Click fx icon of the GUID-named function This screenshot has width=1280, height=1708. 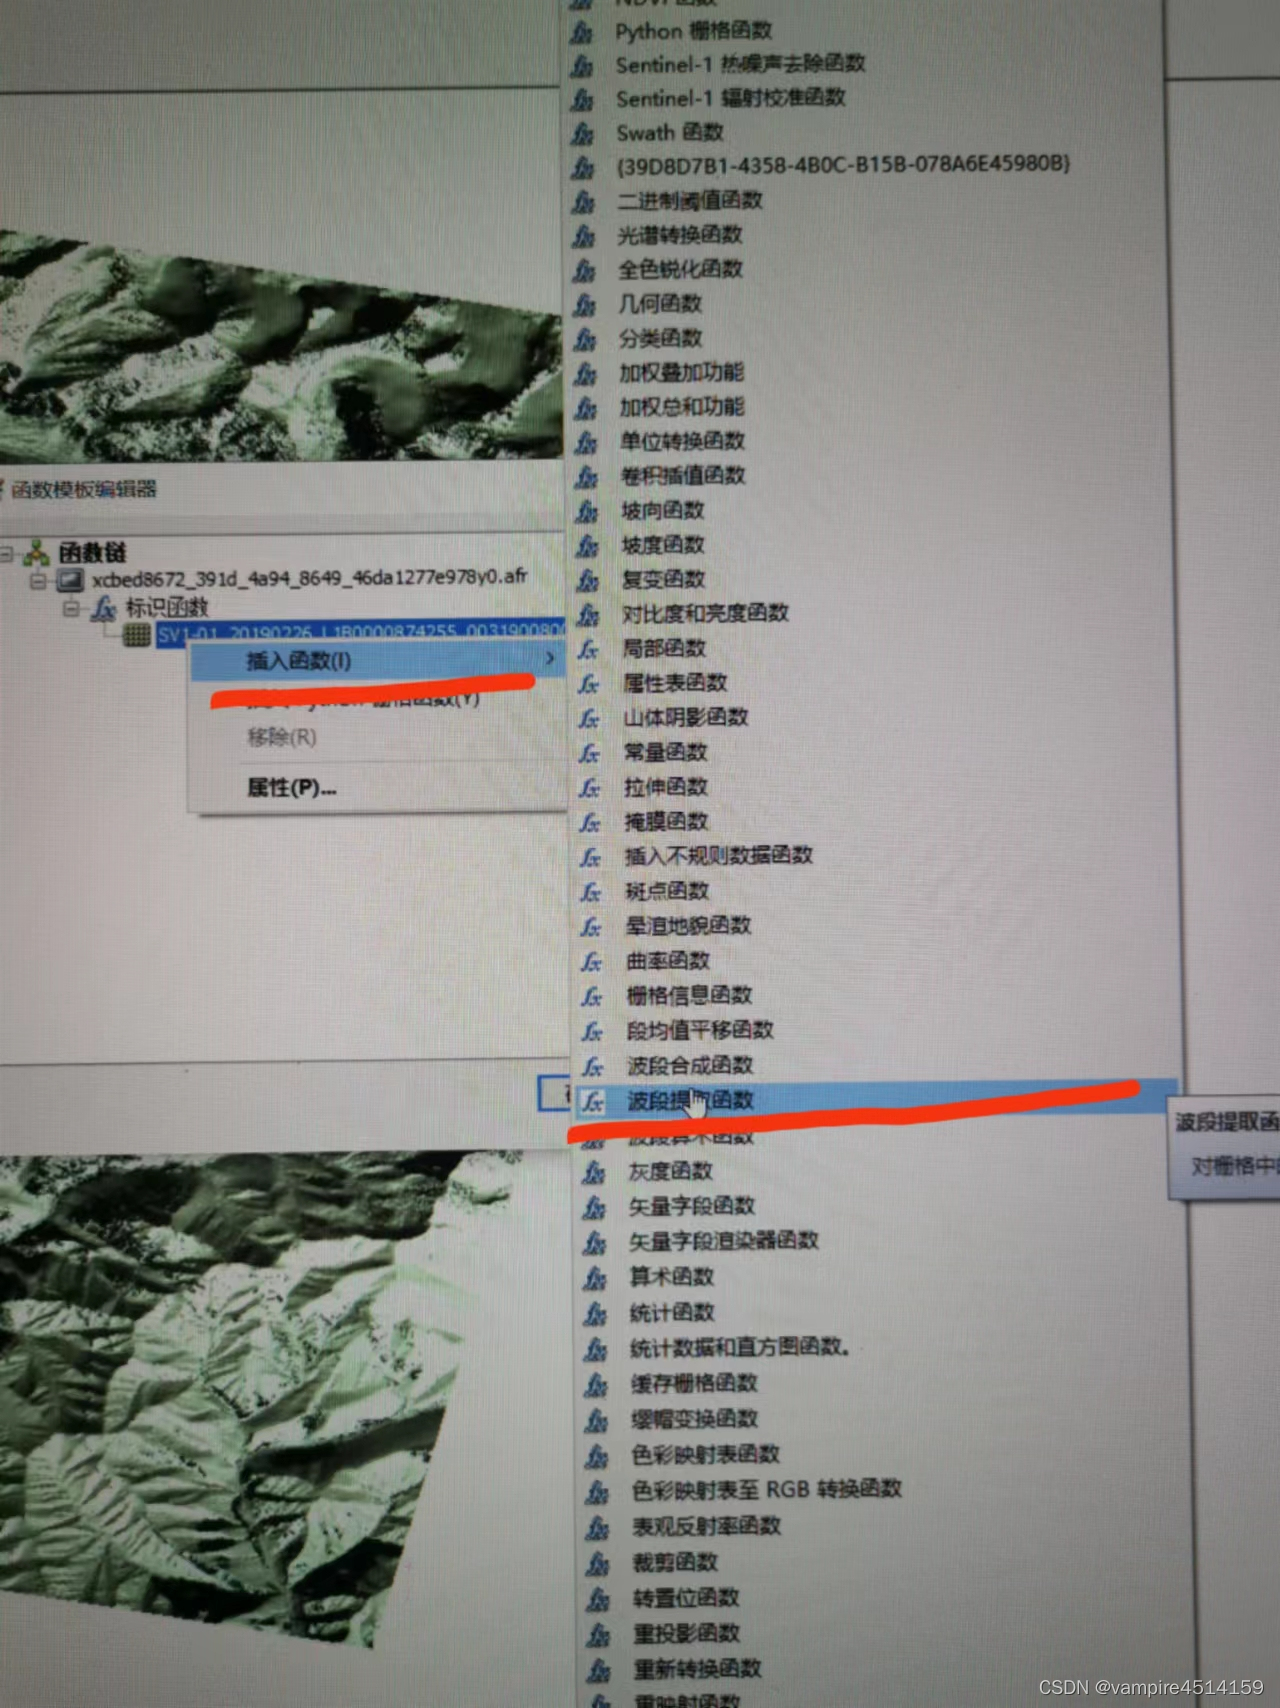coord(582,166)
